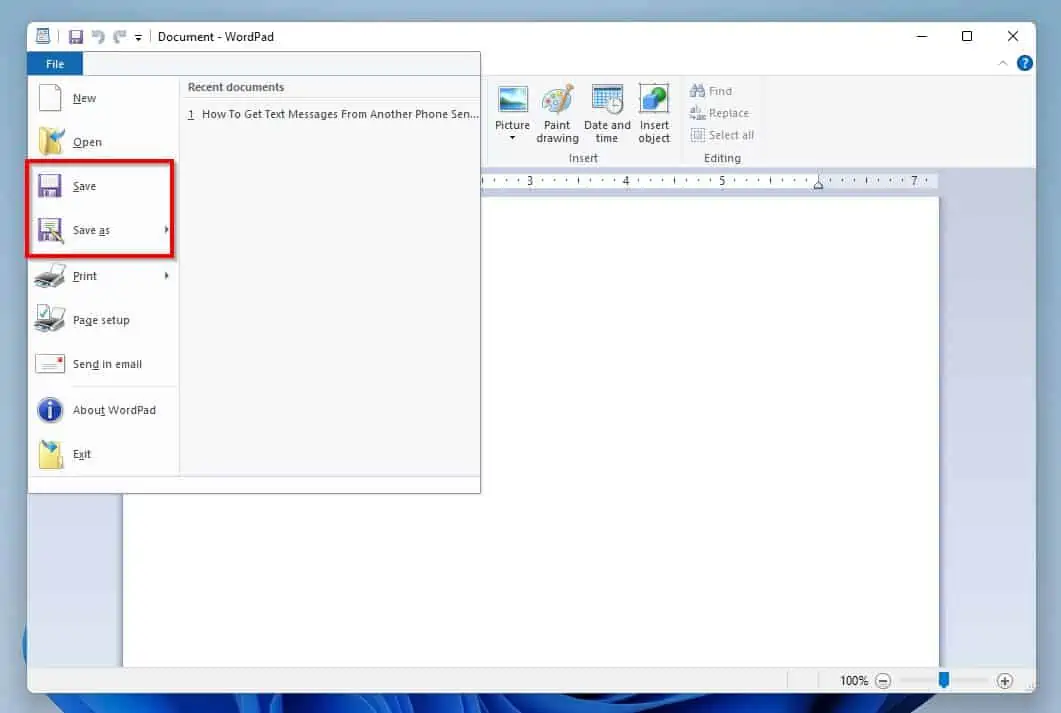Screen dimensions: 1061x713
Task: Select New from the File menu
Action: click(x=103, y=98)
